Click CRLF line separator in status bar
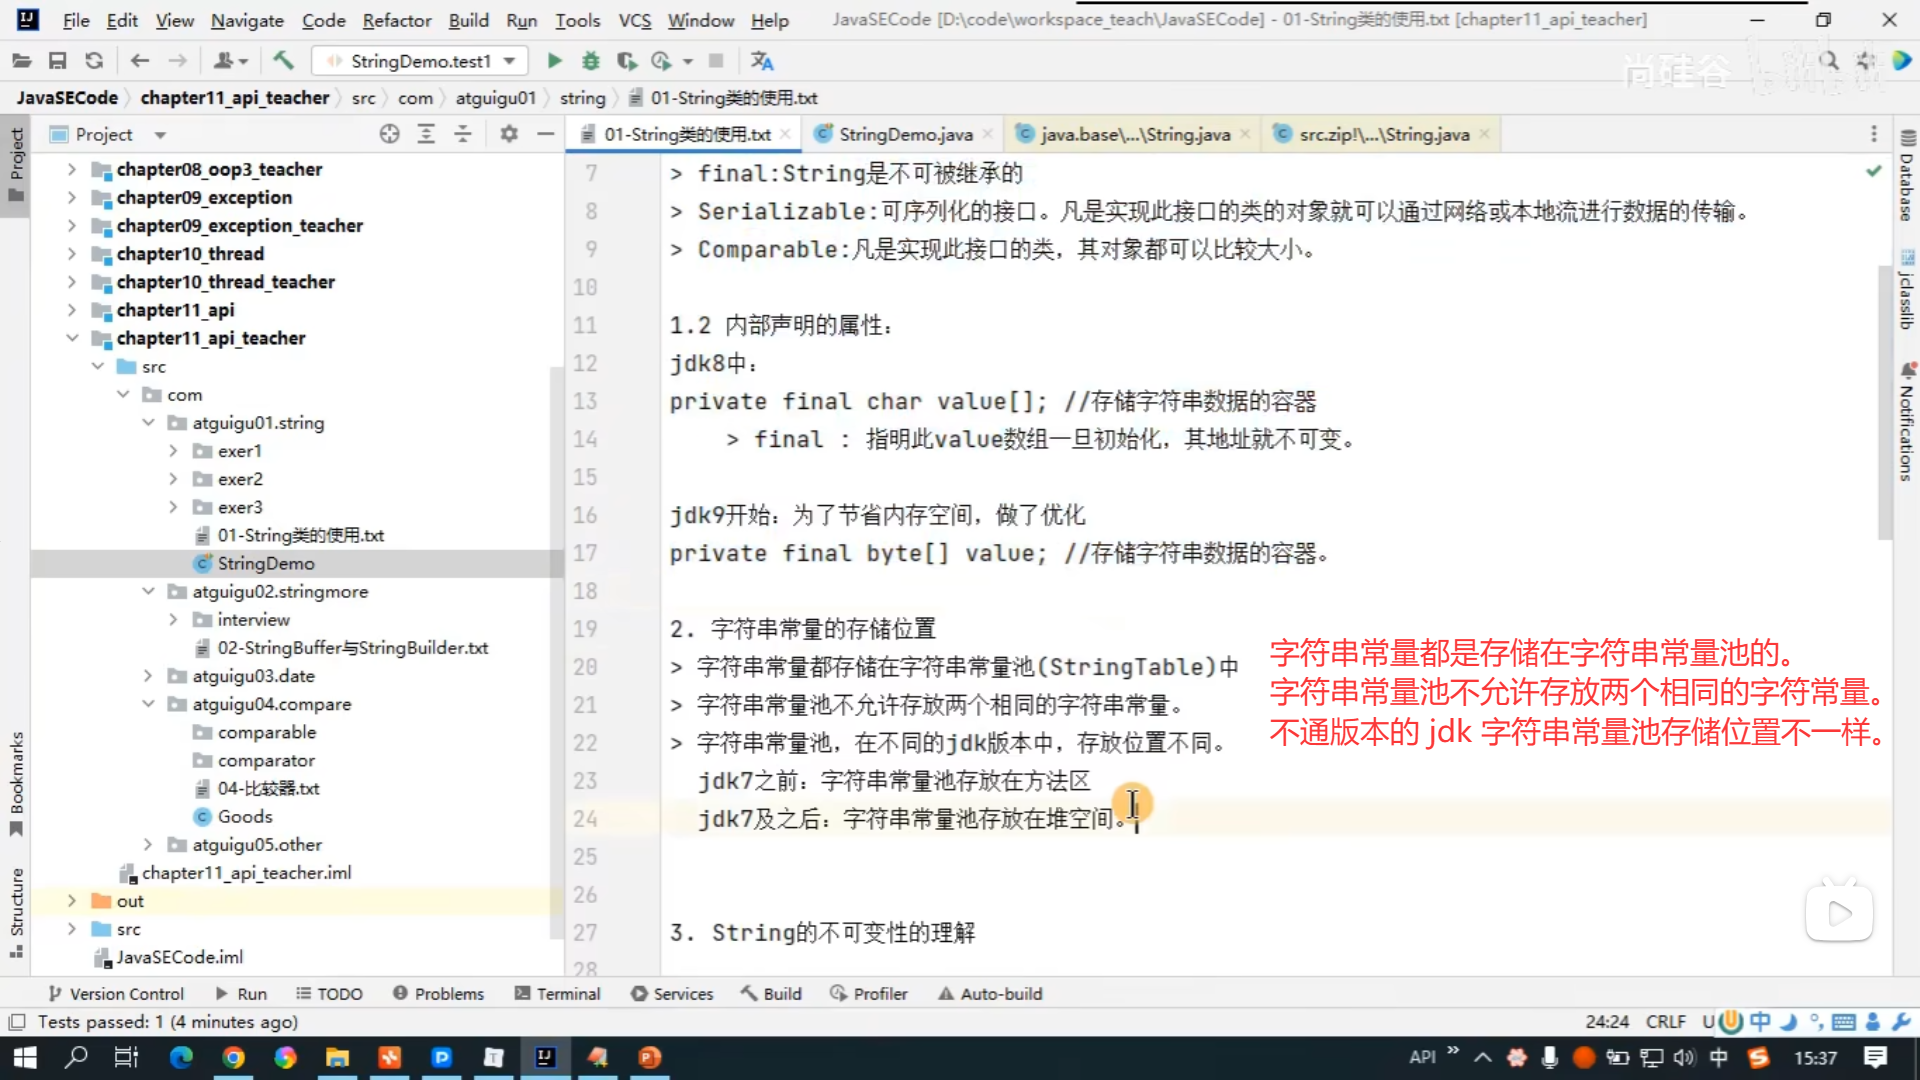1920x1080 pixels. 1665,1021
